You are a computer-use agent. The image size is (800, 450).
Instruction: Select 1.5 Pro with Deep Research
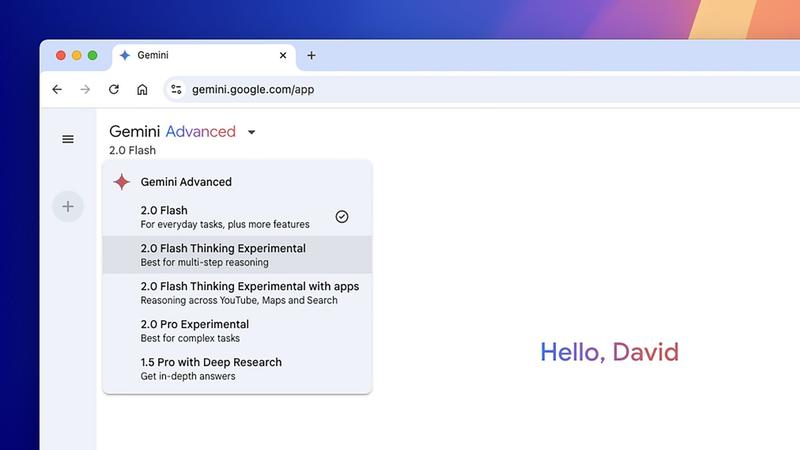coord(237,368)
